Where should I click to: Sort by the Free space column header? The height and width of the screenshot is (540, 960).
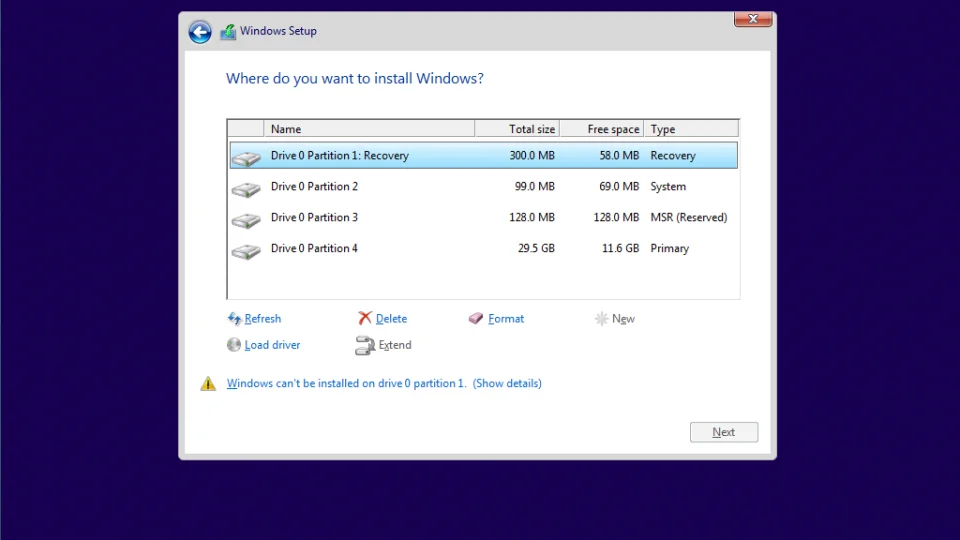coord(602,129)
